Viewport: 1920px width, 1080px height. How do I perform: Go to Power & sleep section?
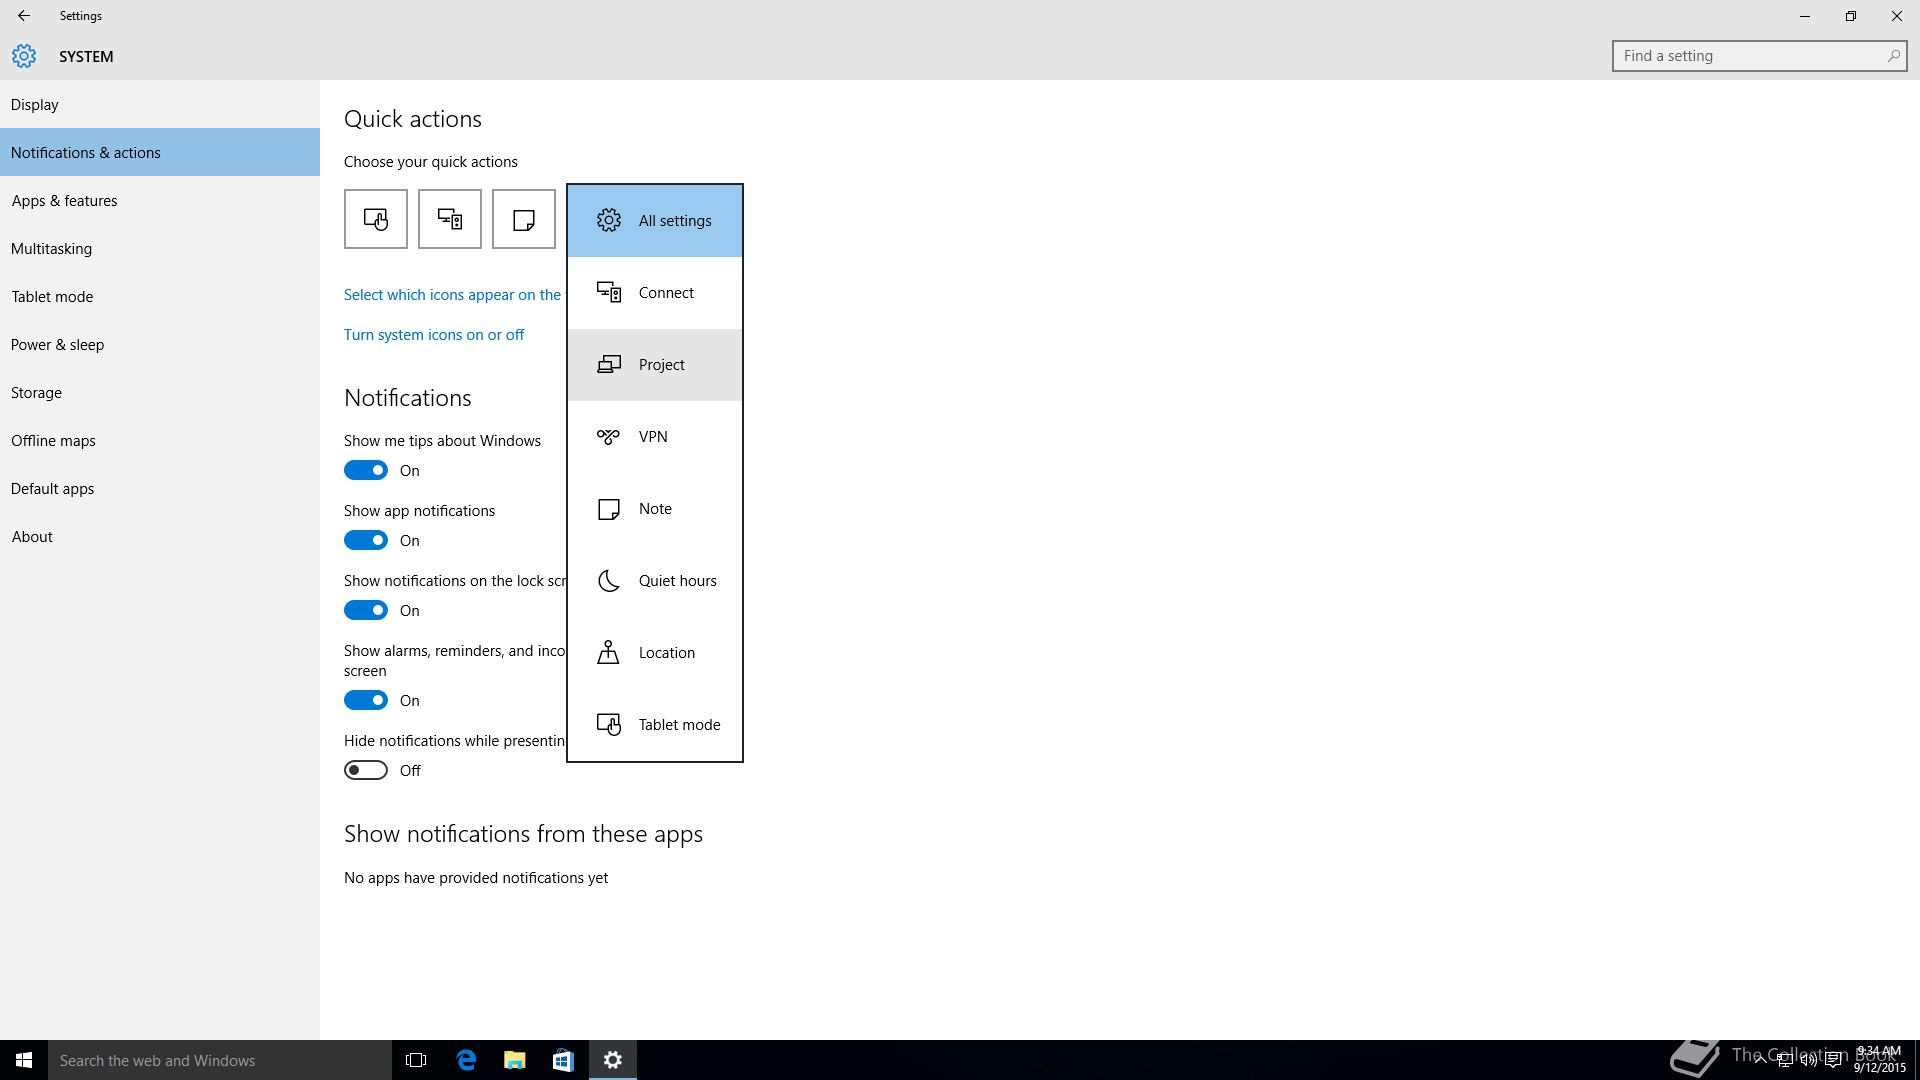(57, 345)
